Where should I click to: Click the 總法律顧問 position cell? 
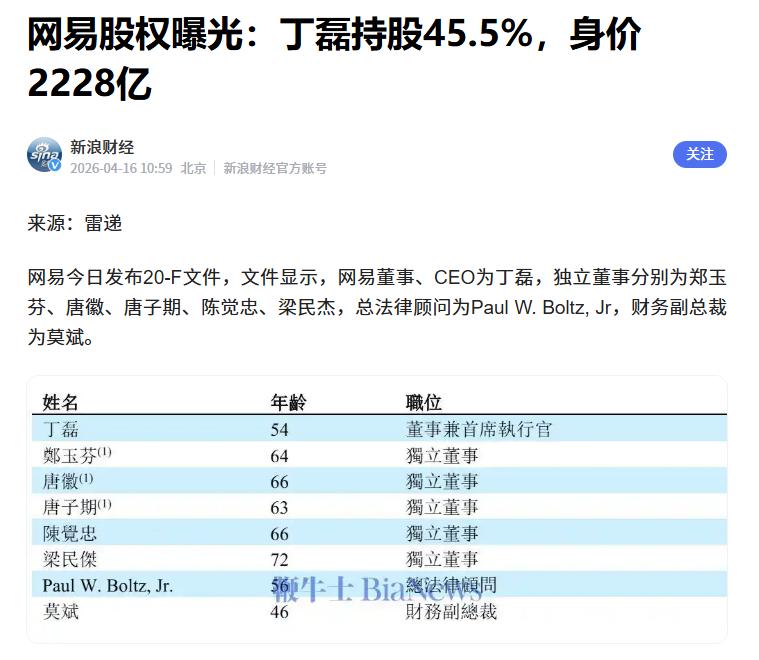[x=451, y=585]
